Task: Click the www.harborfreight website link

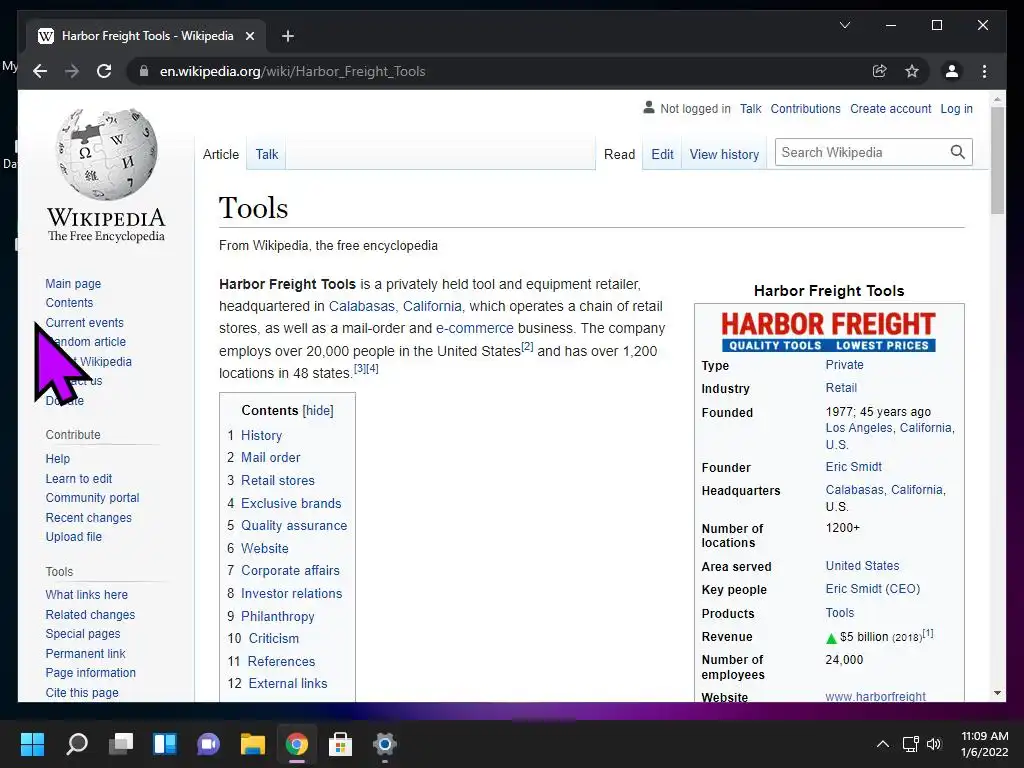Action: 875,696
